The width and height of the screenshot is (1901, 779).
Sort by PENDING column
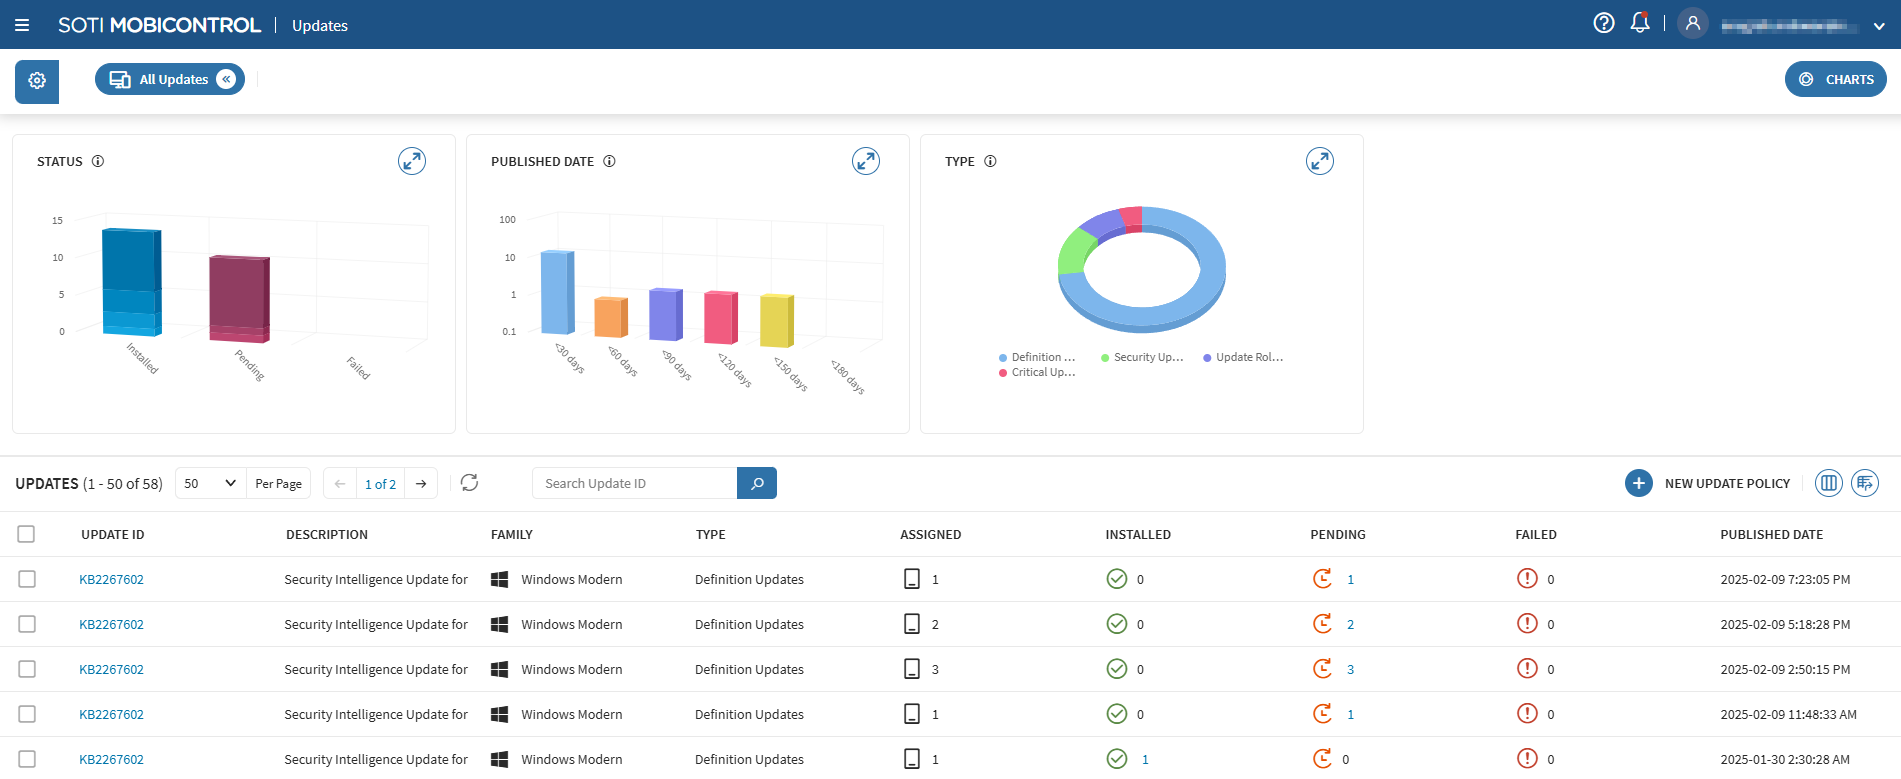pos(1338,535)
